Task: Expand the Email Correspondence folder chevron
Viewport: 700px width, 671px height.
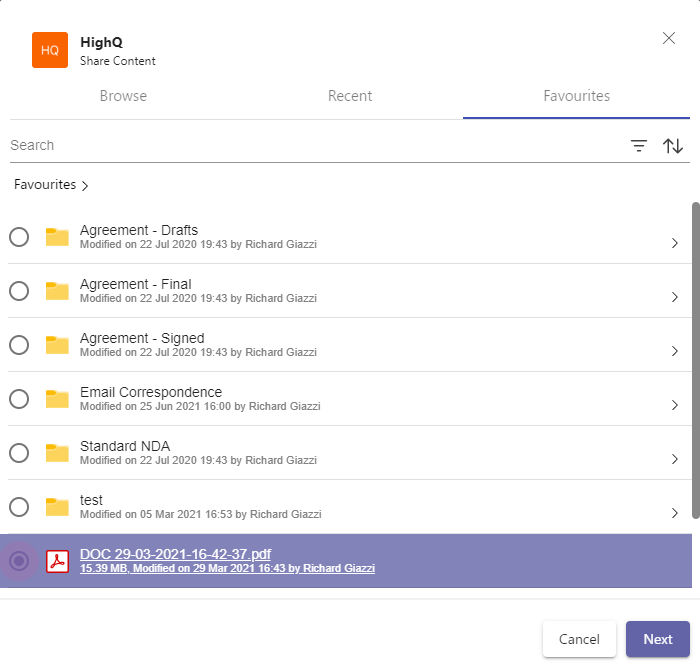Action: pyautogui.click(x=675, y=405)
